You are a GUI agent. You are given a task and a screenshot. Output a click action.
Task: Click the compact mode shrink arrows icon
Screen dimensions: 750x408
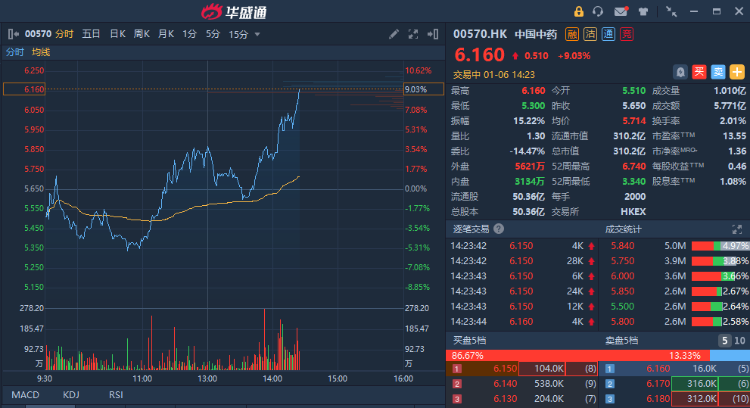pos(671,11)
